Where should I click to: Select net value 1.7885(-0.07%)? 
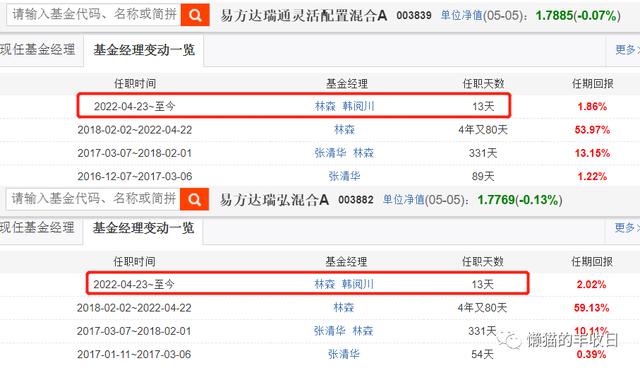[x=578, y=16]
